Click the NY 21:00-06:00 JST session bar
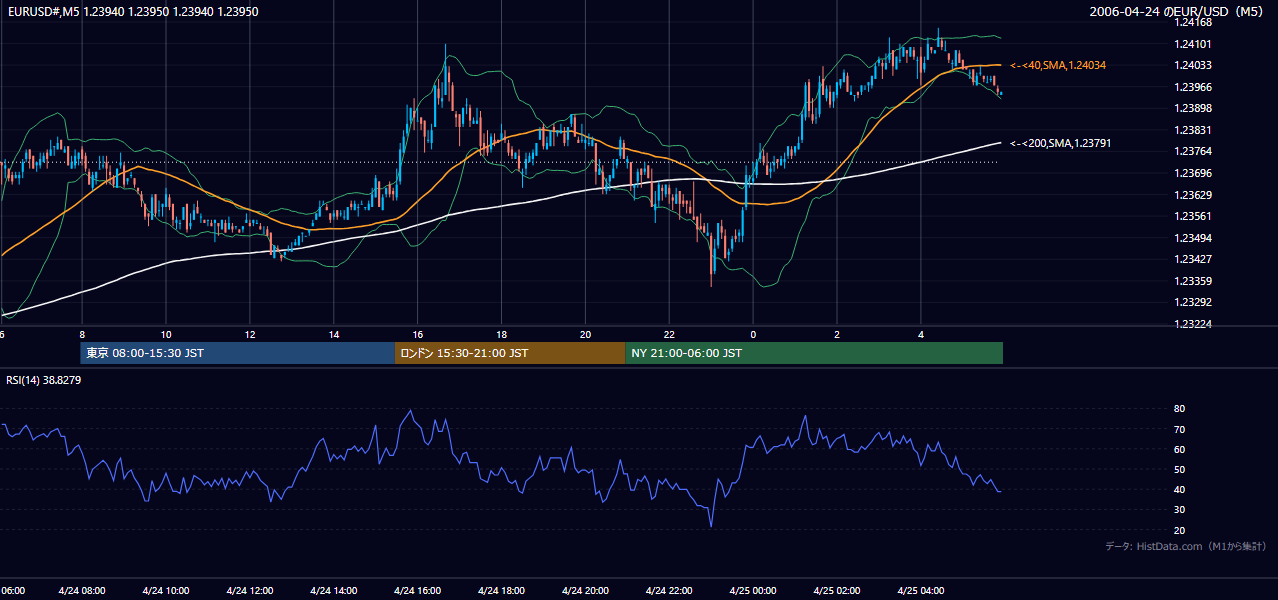 814,353
